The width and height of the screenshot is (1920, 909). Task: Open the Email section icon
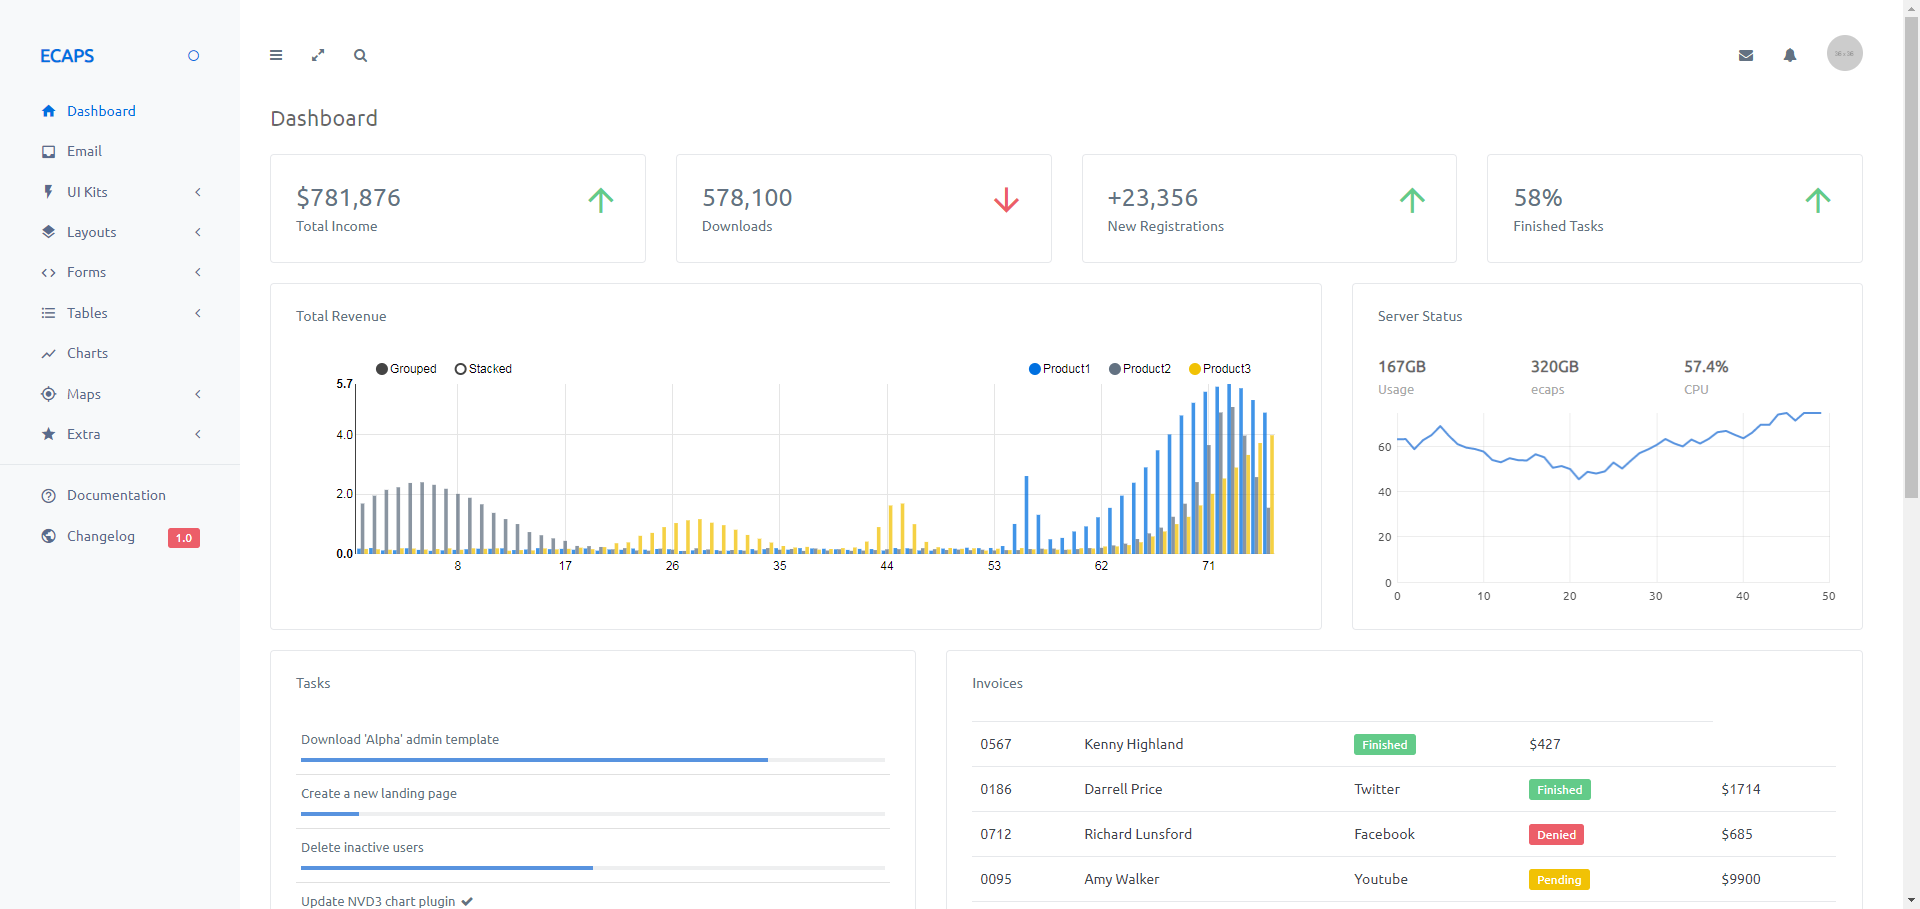click(48, 151)
